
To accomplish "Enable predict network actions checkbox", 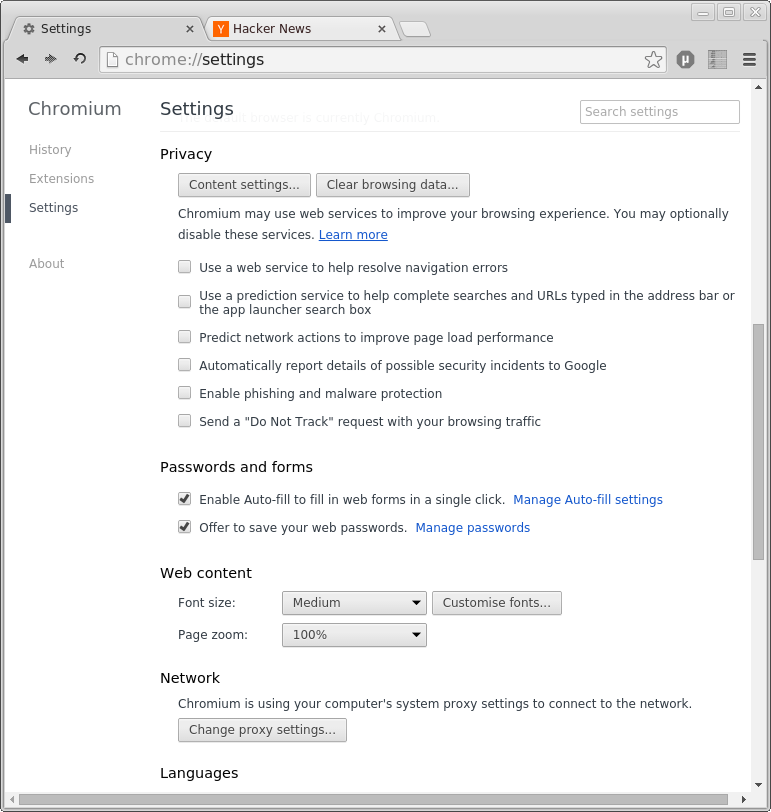I will [x=184, y=337].
